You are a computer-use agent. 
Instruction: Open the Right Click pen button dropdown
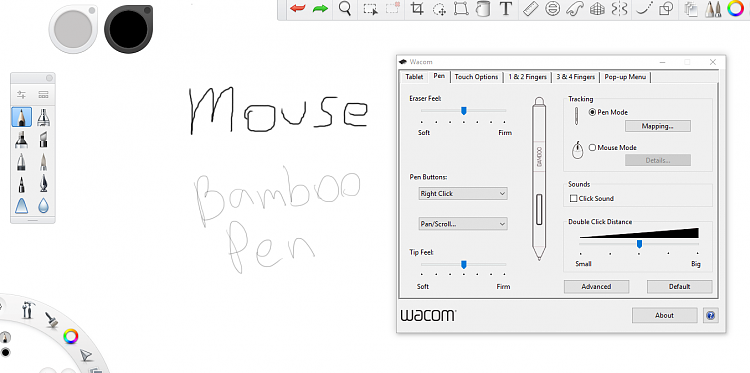tap(463, 194)
